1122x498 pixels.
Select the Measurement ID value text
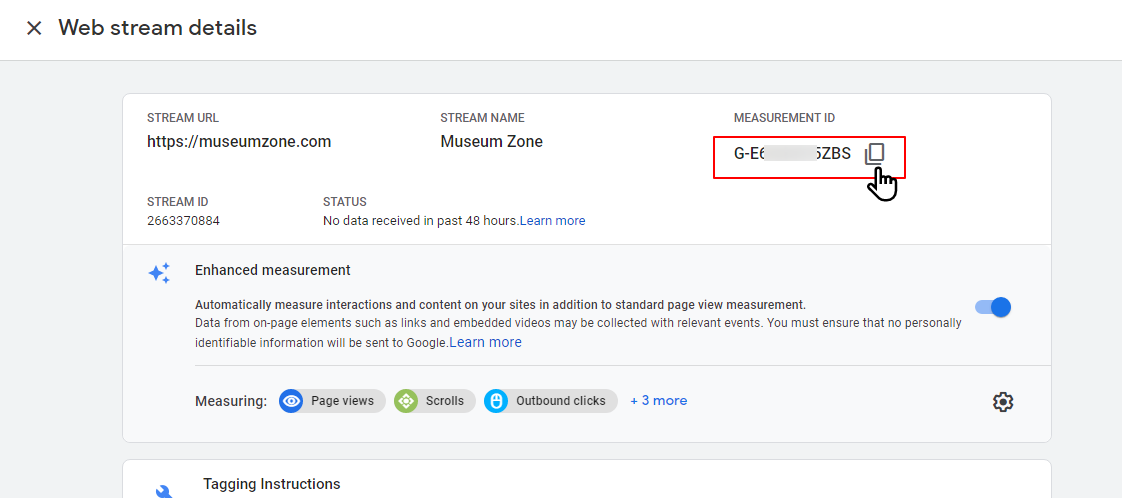pos(792,154)
